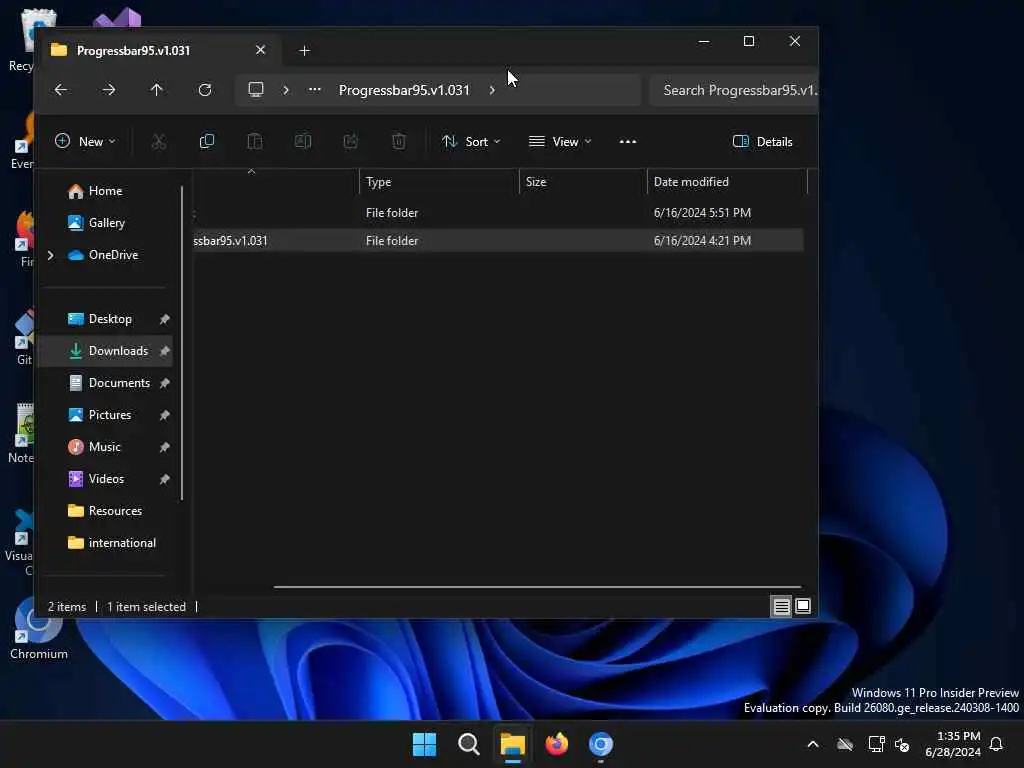Go back with the Back arrow
This screenshot has height=768, width=1024.
click(61, 89)
